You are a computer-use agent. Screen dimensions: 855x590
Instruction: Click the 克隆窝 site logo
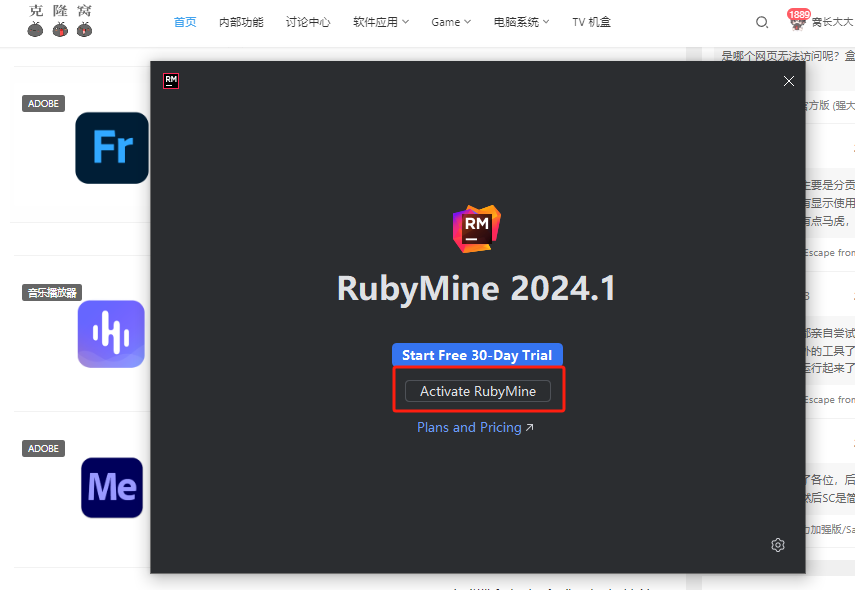pos(60,21)
